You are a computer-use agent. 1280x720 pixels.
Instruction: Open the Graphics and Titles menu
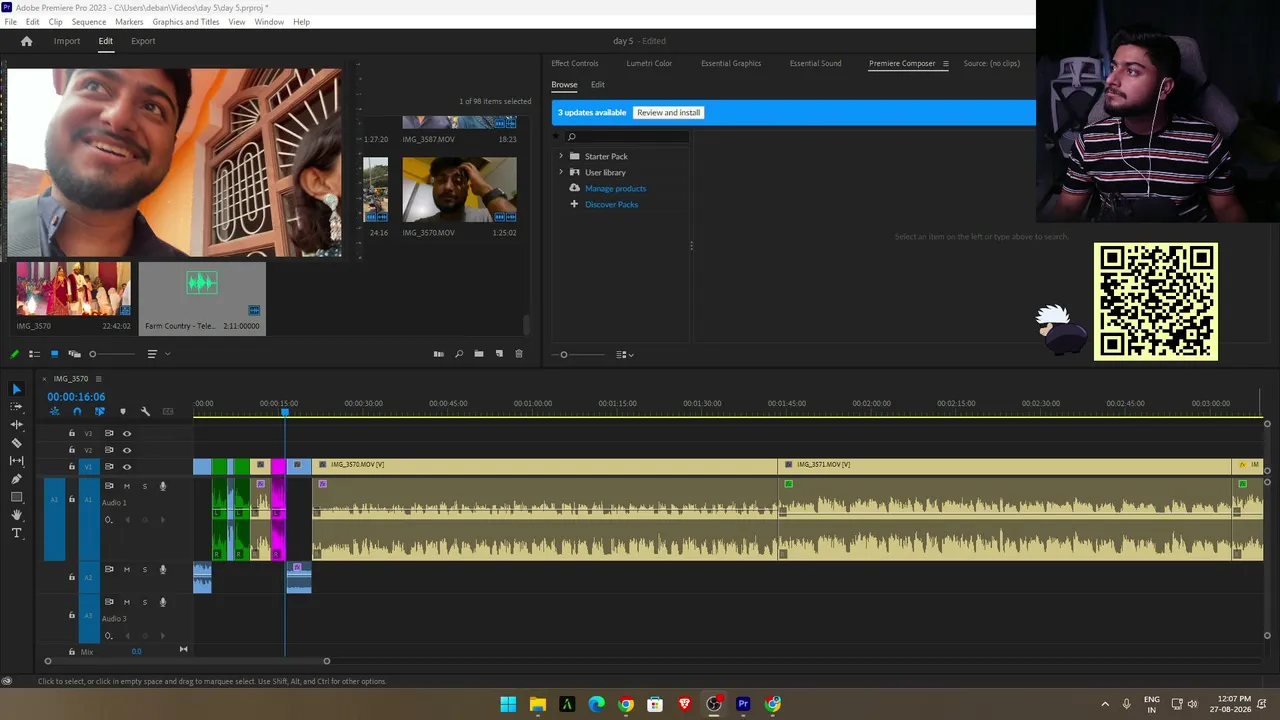[x=186, y=22]
